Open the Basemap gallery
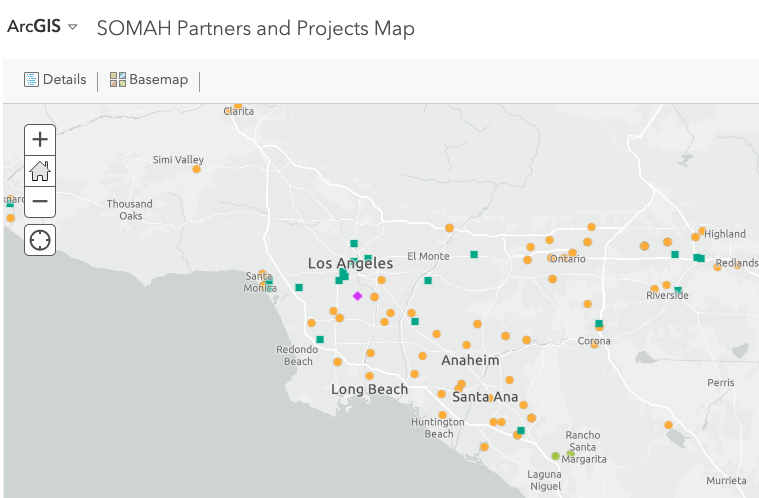This screenshot has width=759, height=498. 149,79
